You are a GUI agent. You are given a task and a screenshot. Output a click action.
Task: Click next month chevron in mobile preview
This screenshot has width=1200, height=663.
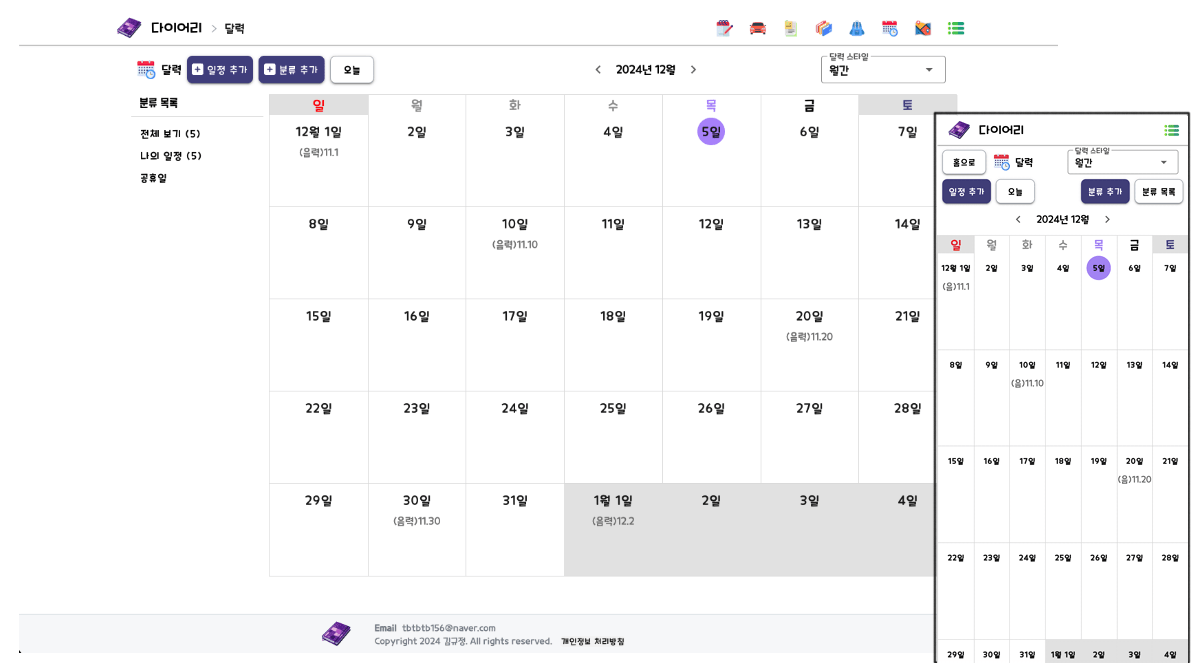point(1107,219)
